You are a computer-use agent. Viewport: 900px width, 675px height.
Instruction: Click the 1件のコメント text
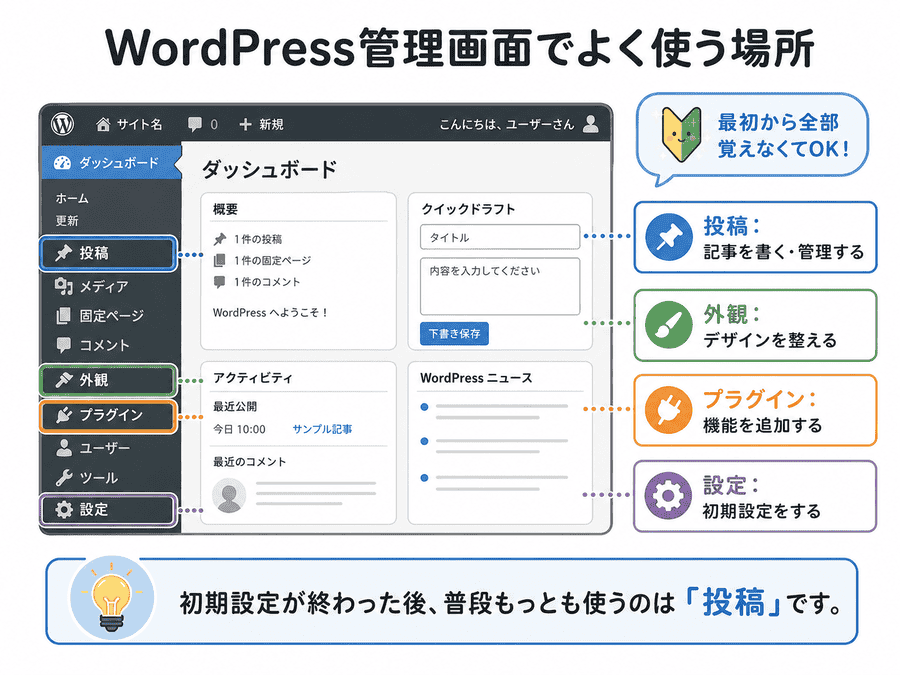(x=267, y=282)
